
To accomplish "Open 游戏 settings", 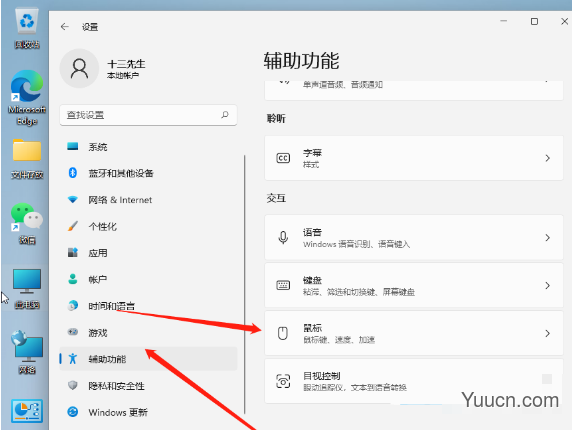I will [148, 332].
